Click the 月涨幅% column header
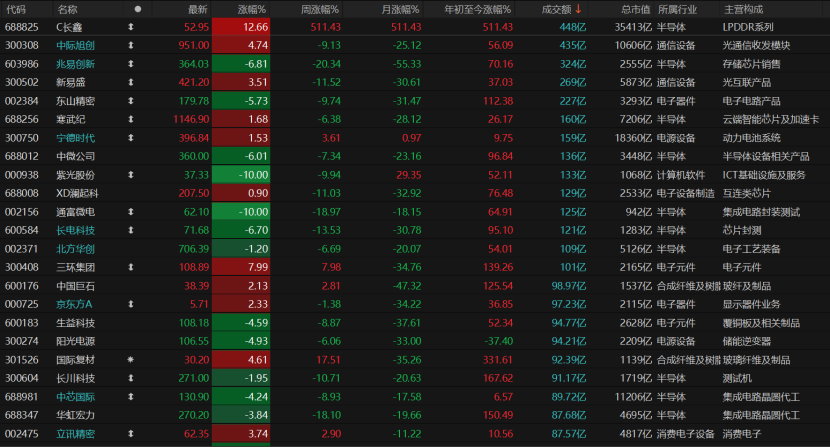 pyautogui.click(x=400, y=10)
